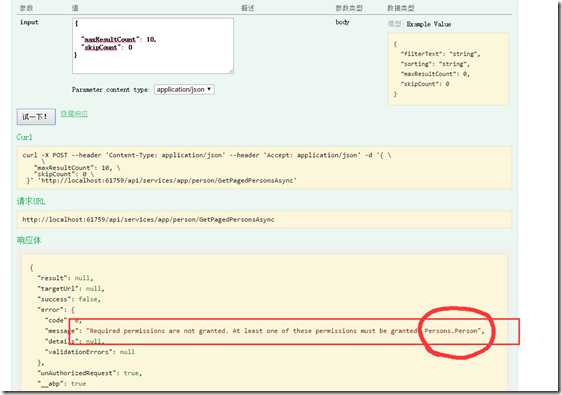The height and width of the screenshot is (395, 562).
Task: Click the value column header above the input box
Action: (75, 8)
